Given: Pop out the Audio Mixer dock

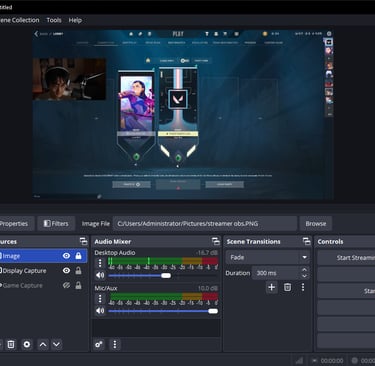Looking at the screenshot, I should [x=216, y=241].
